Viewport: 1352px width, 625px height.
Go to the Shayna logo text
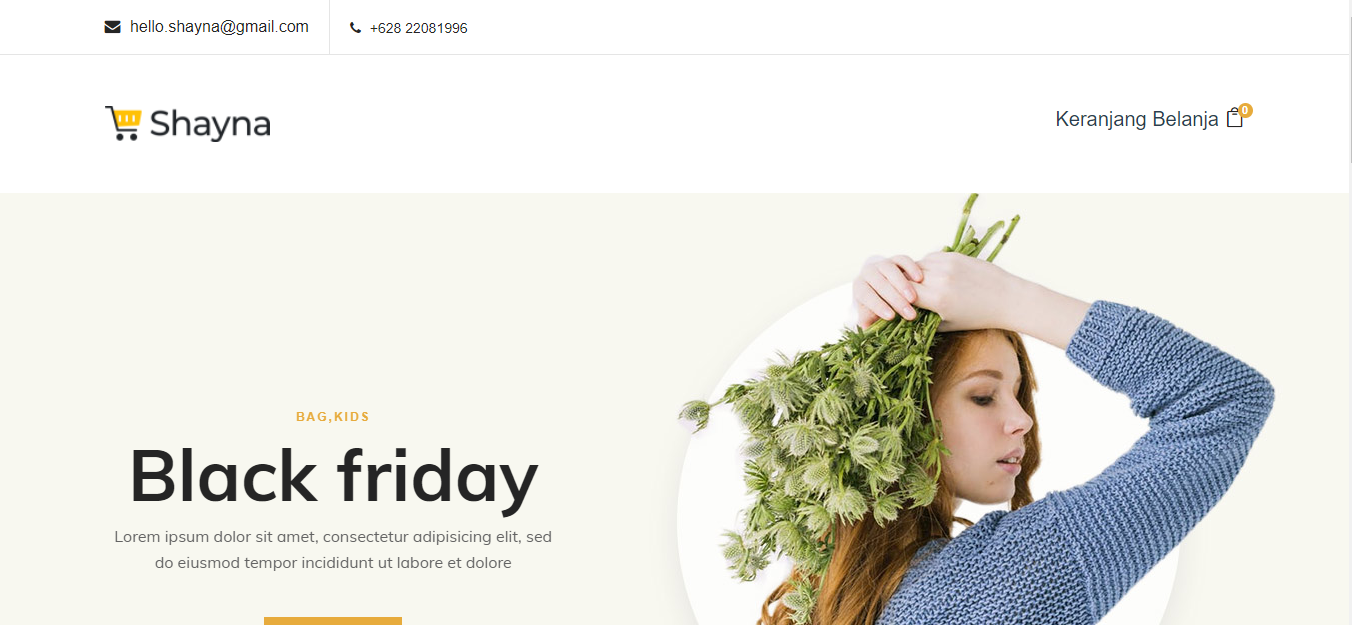(x=210, y=125)
